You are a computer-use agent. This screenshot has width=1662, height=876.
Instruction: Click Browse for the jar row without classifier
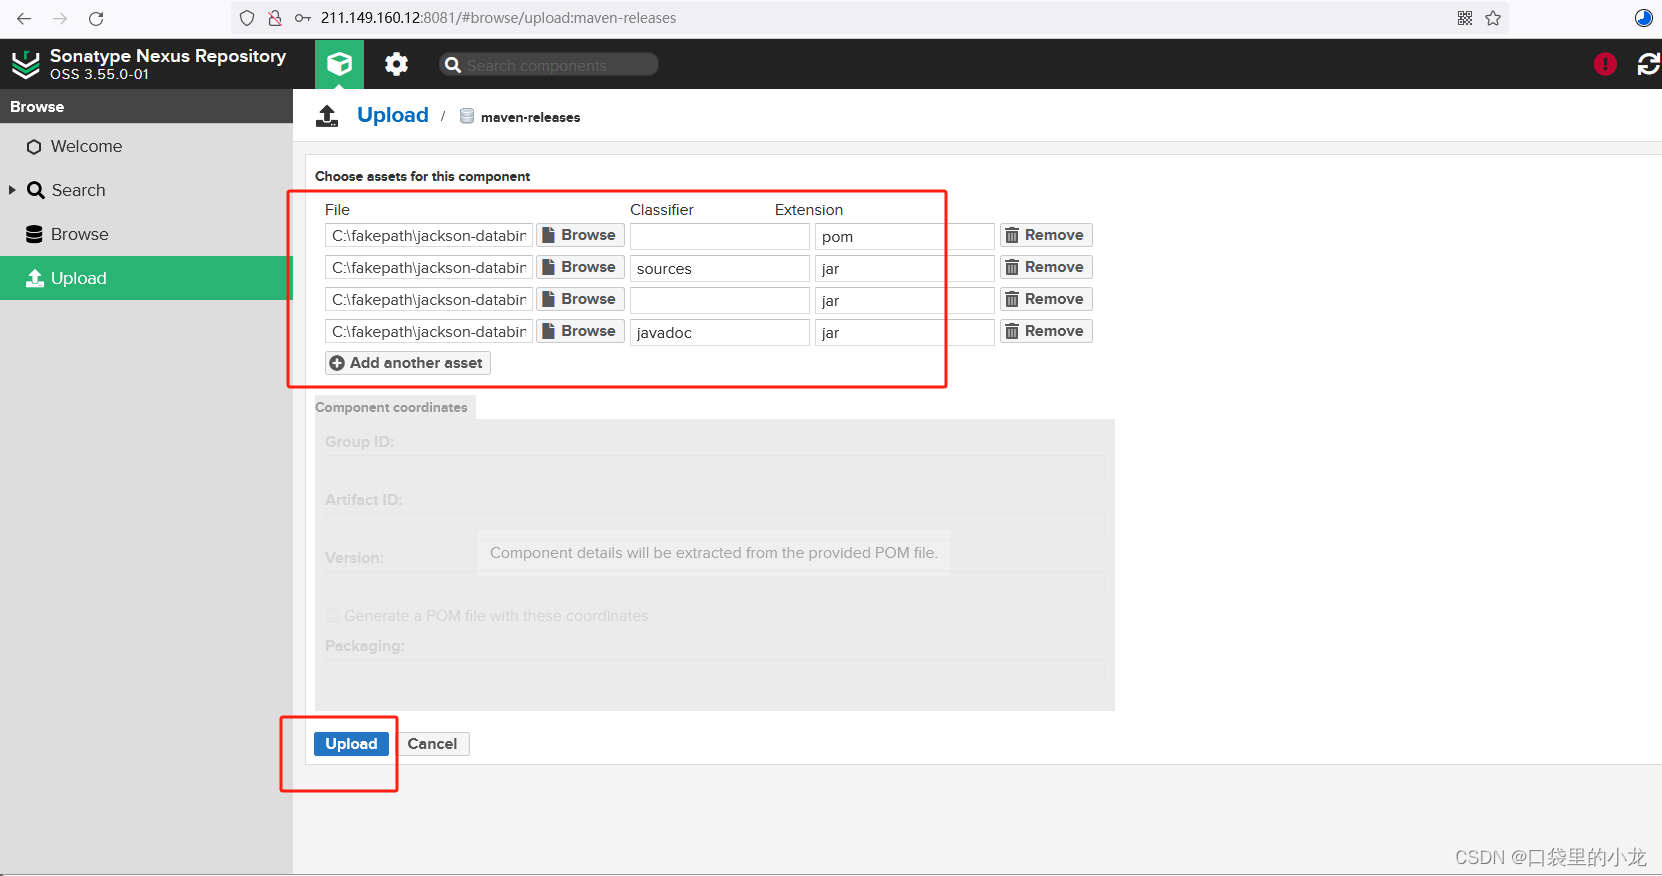point(580,299)
